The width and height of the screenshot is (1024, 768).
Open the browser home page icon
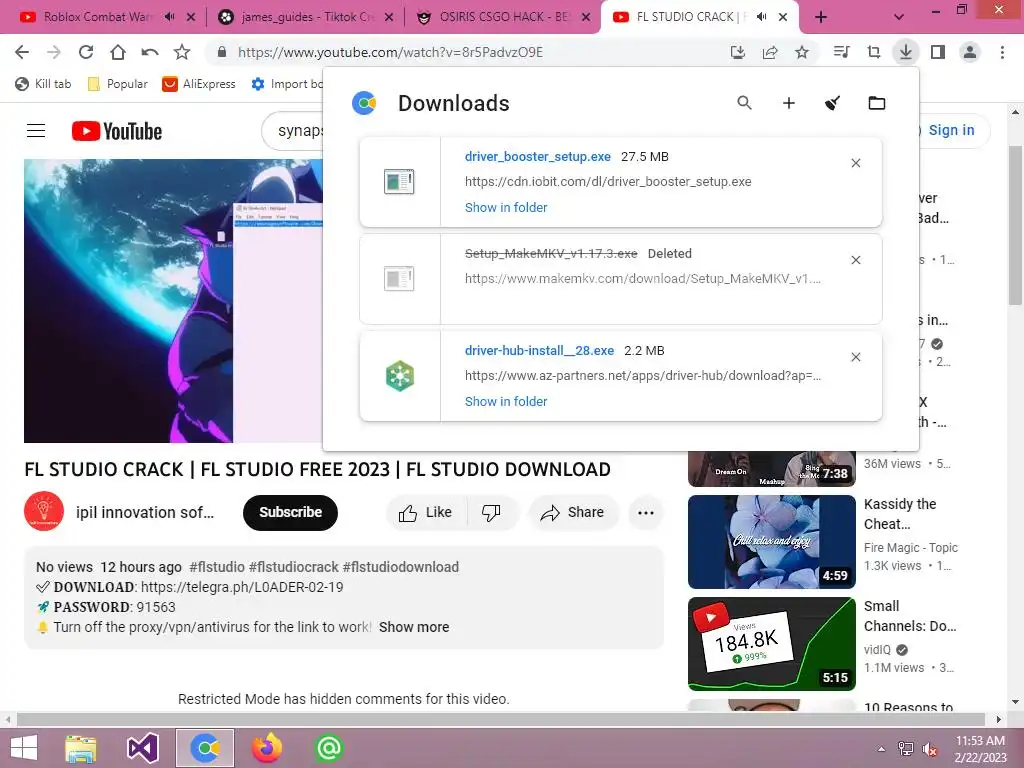coord(118,52)
